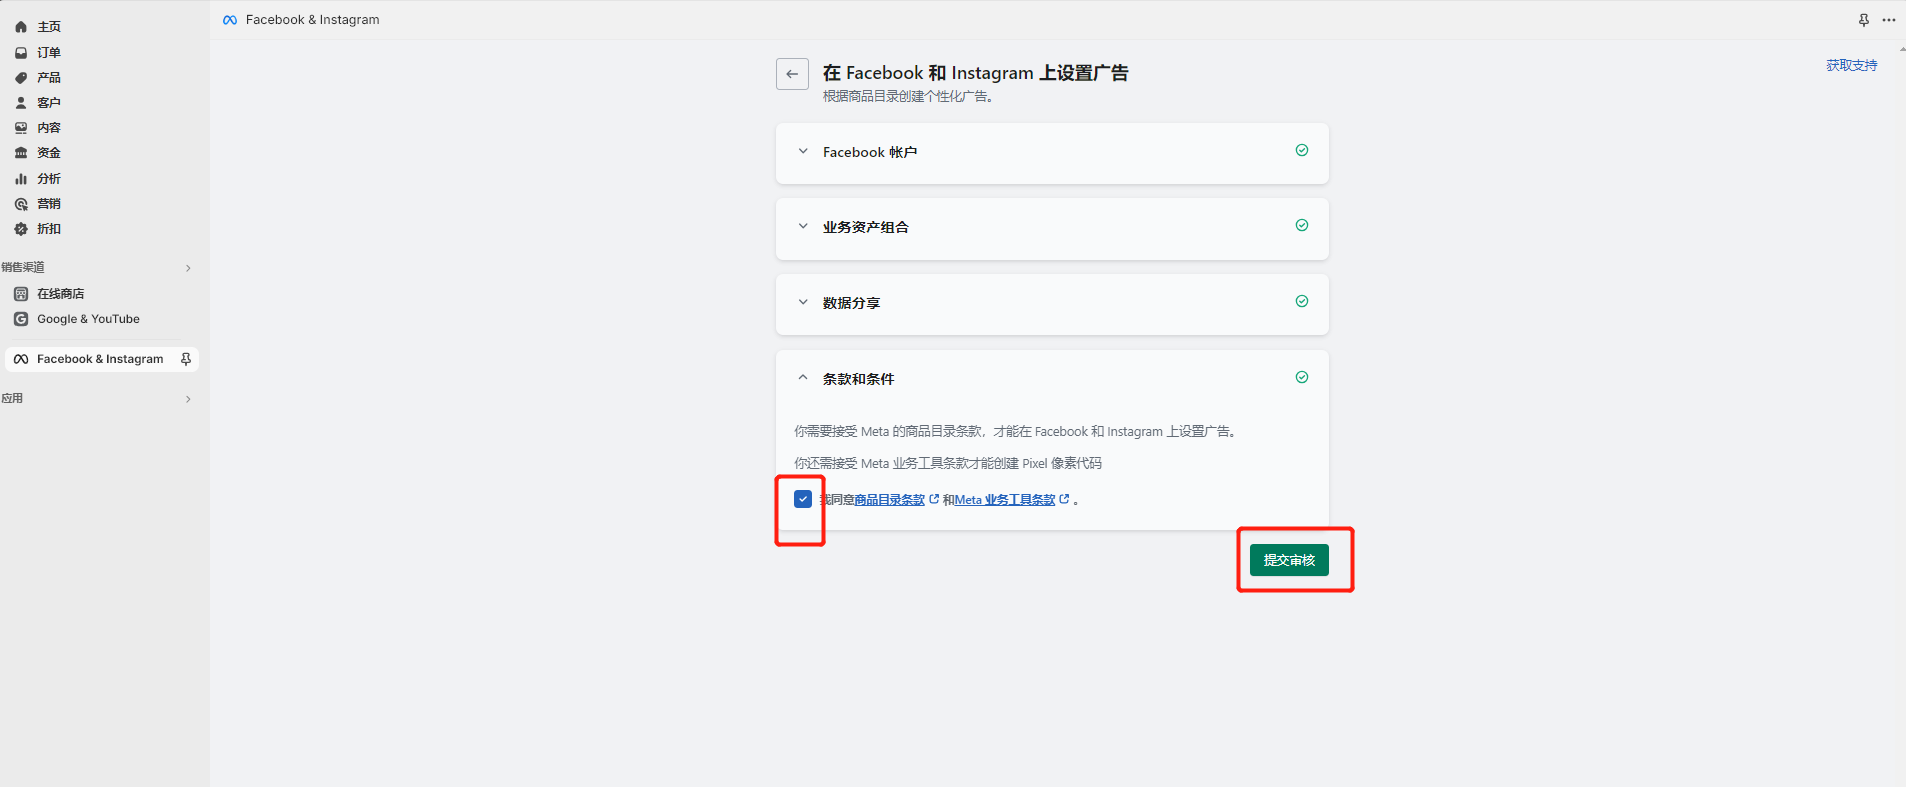Click the product tag icon beside 产品
The height and width of the screenshot is (787, 1906).
(x=21, y=78)
